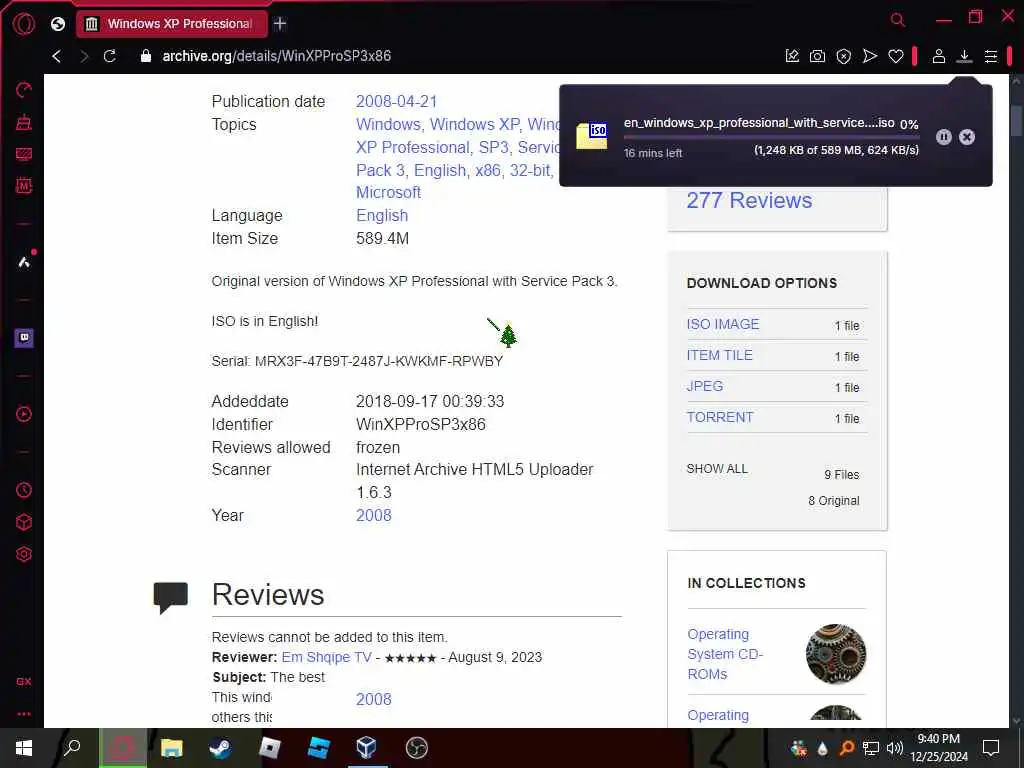The image size is (1024, 768).
Task: Open the Opera GX main menu logo
Action: (x=24, y=24)
